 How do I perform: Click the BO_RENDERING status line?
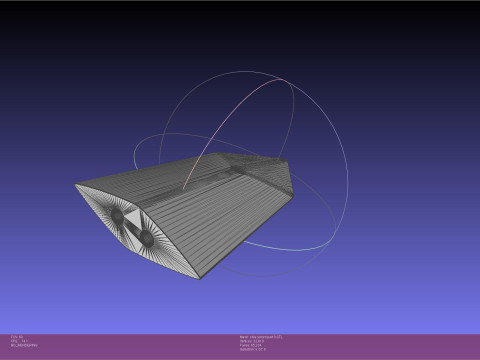tap(24, 345)
